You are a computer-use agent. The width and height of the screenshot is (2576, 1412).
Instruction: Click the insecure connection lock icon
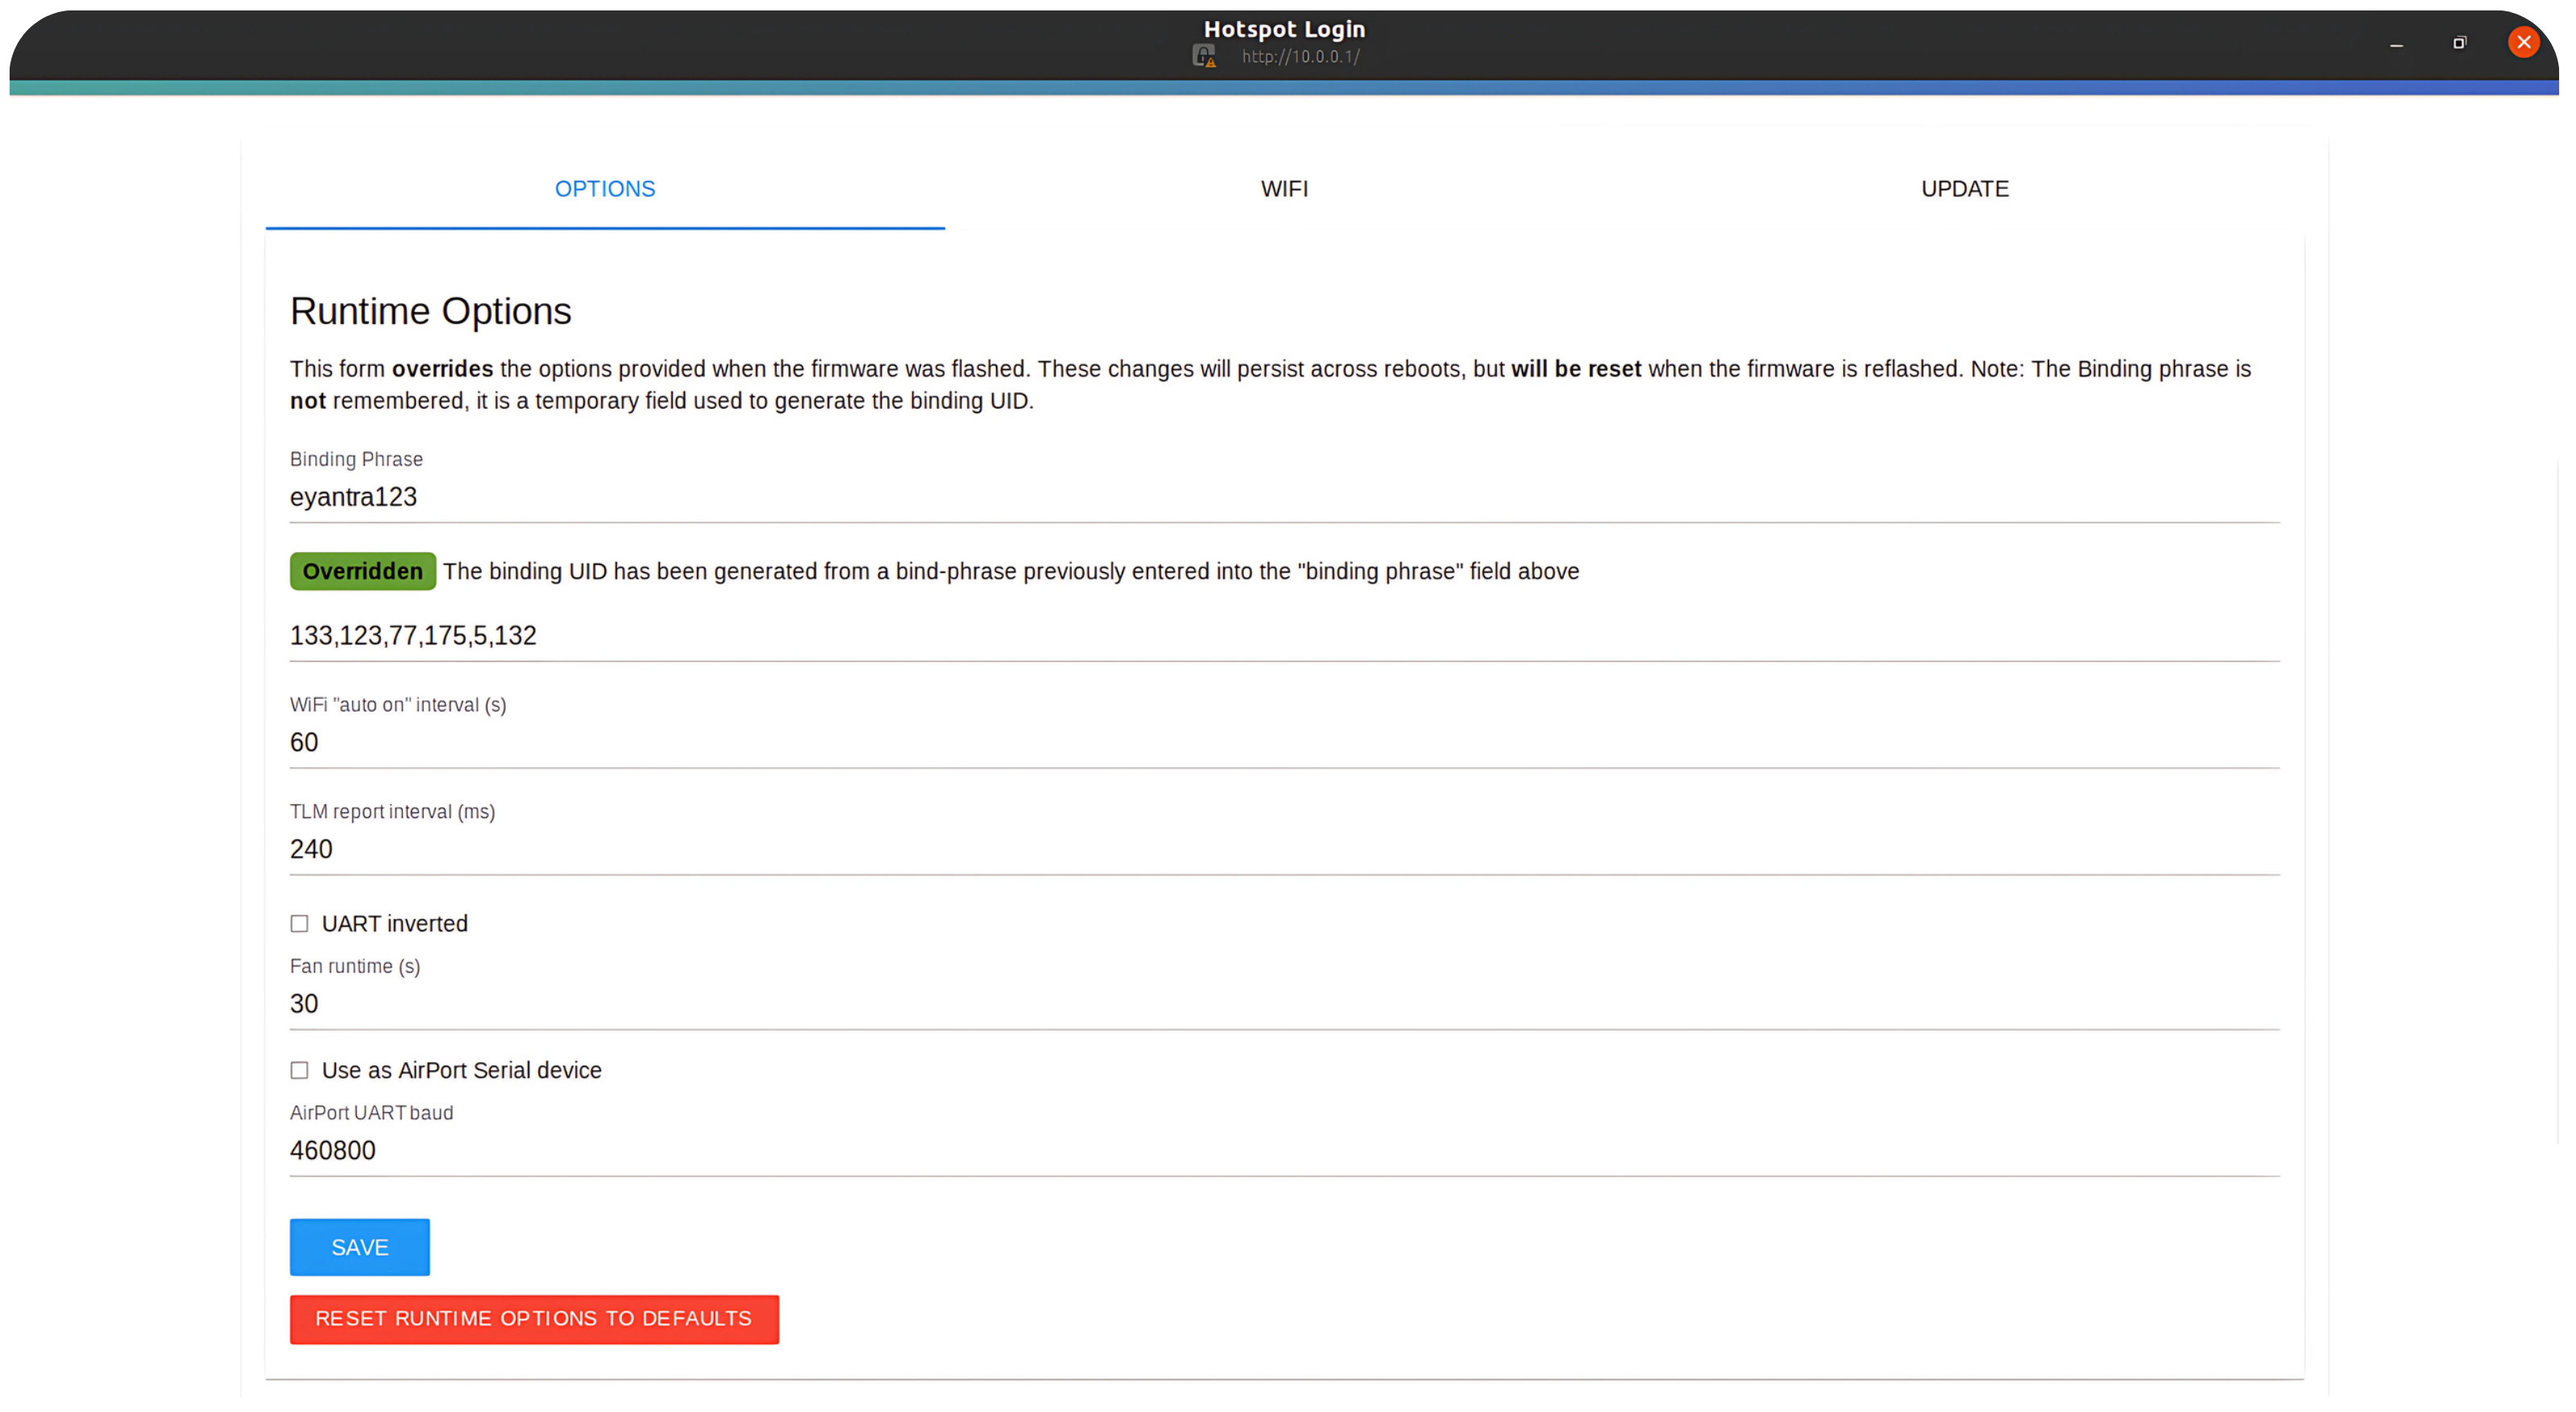[x=1204, y=57]
